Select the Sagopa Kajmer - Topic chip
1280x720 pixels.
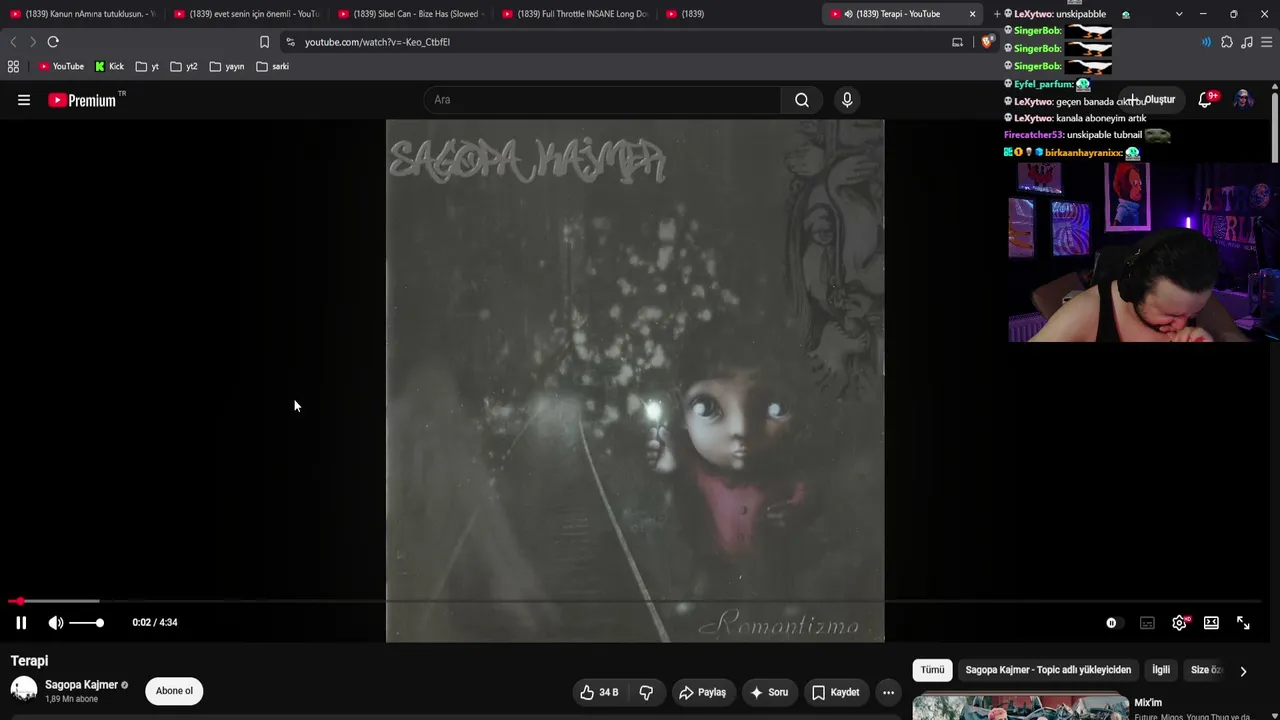click(x=1048, y=670)
